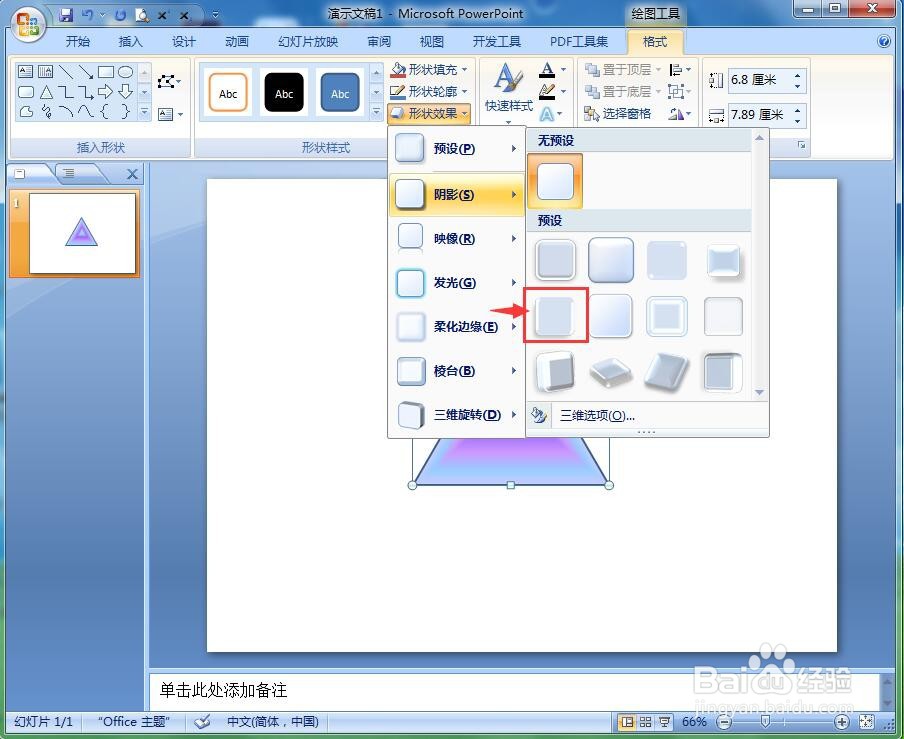
Task: Select the straight line shape
Action: (66, 71)
